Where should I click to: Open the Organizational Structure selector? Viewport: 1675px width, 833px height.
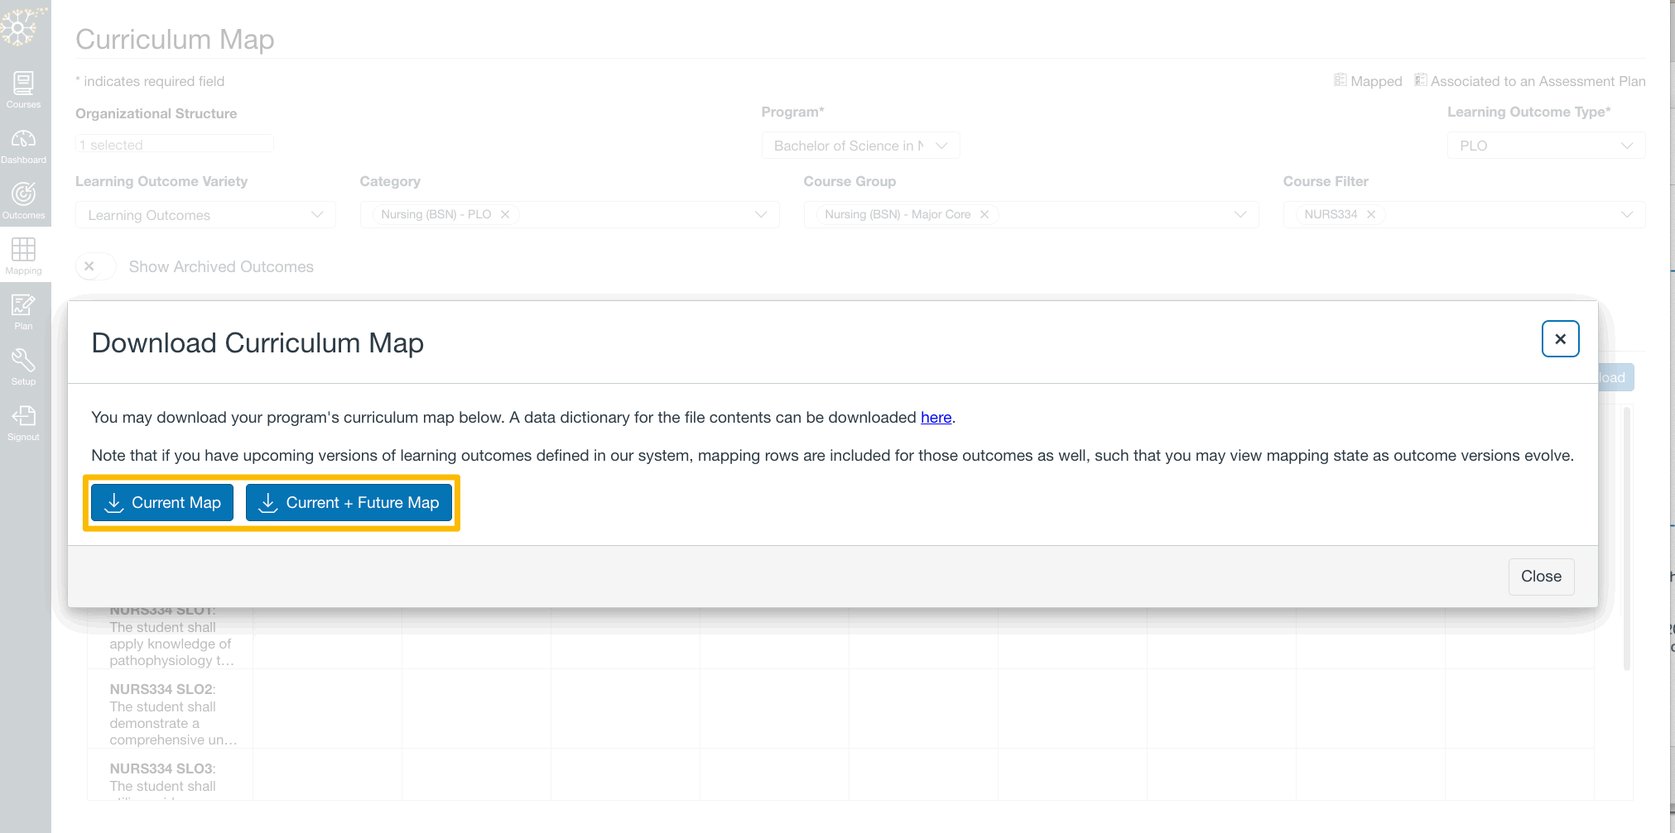[x=175, y=144]
